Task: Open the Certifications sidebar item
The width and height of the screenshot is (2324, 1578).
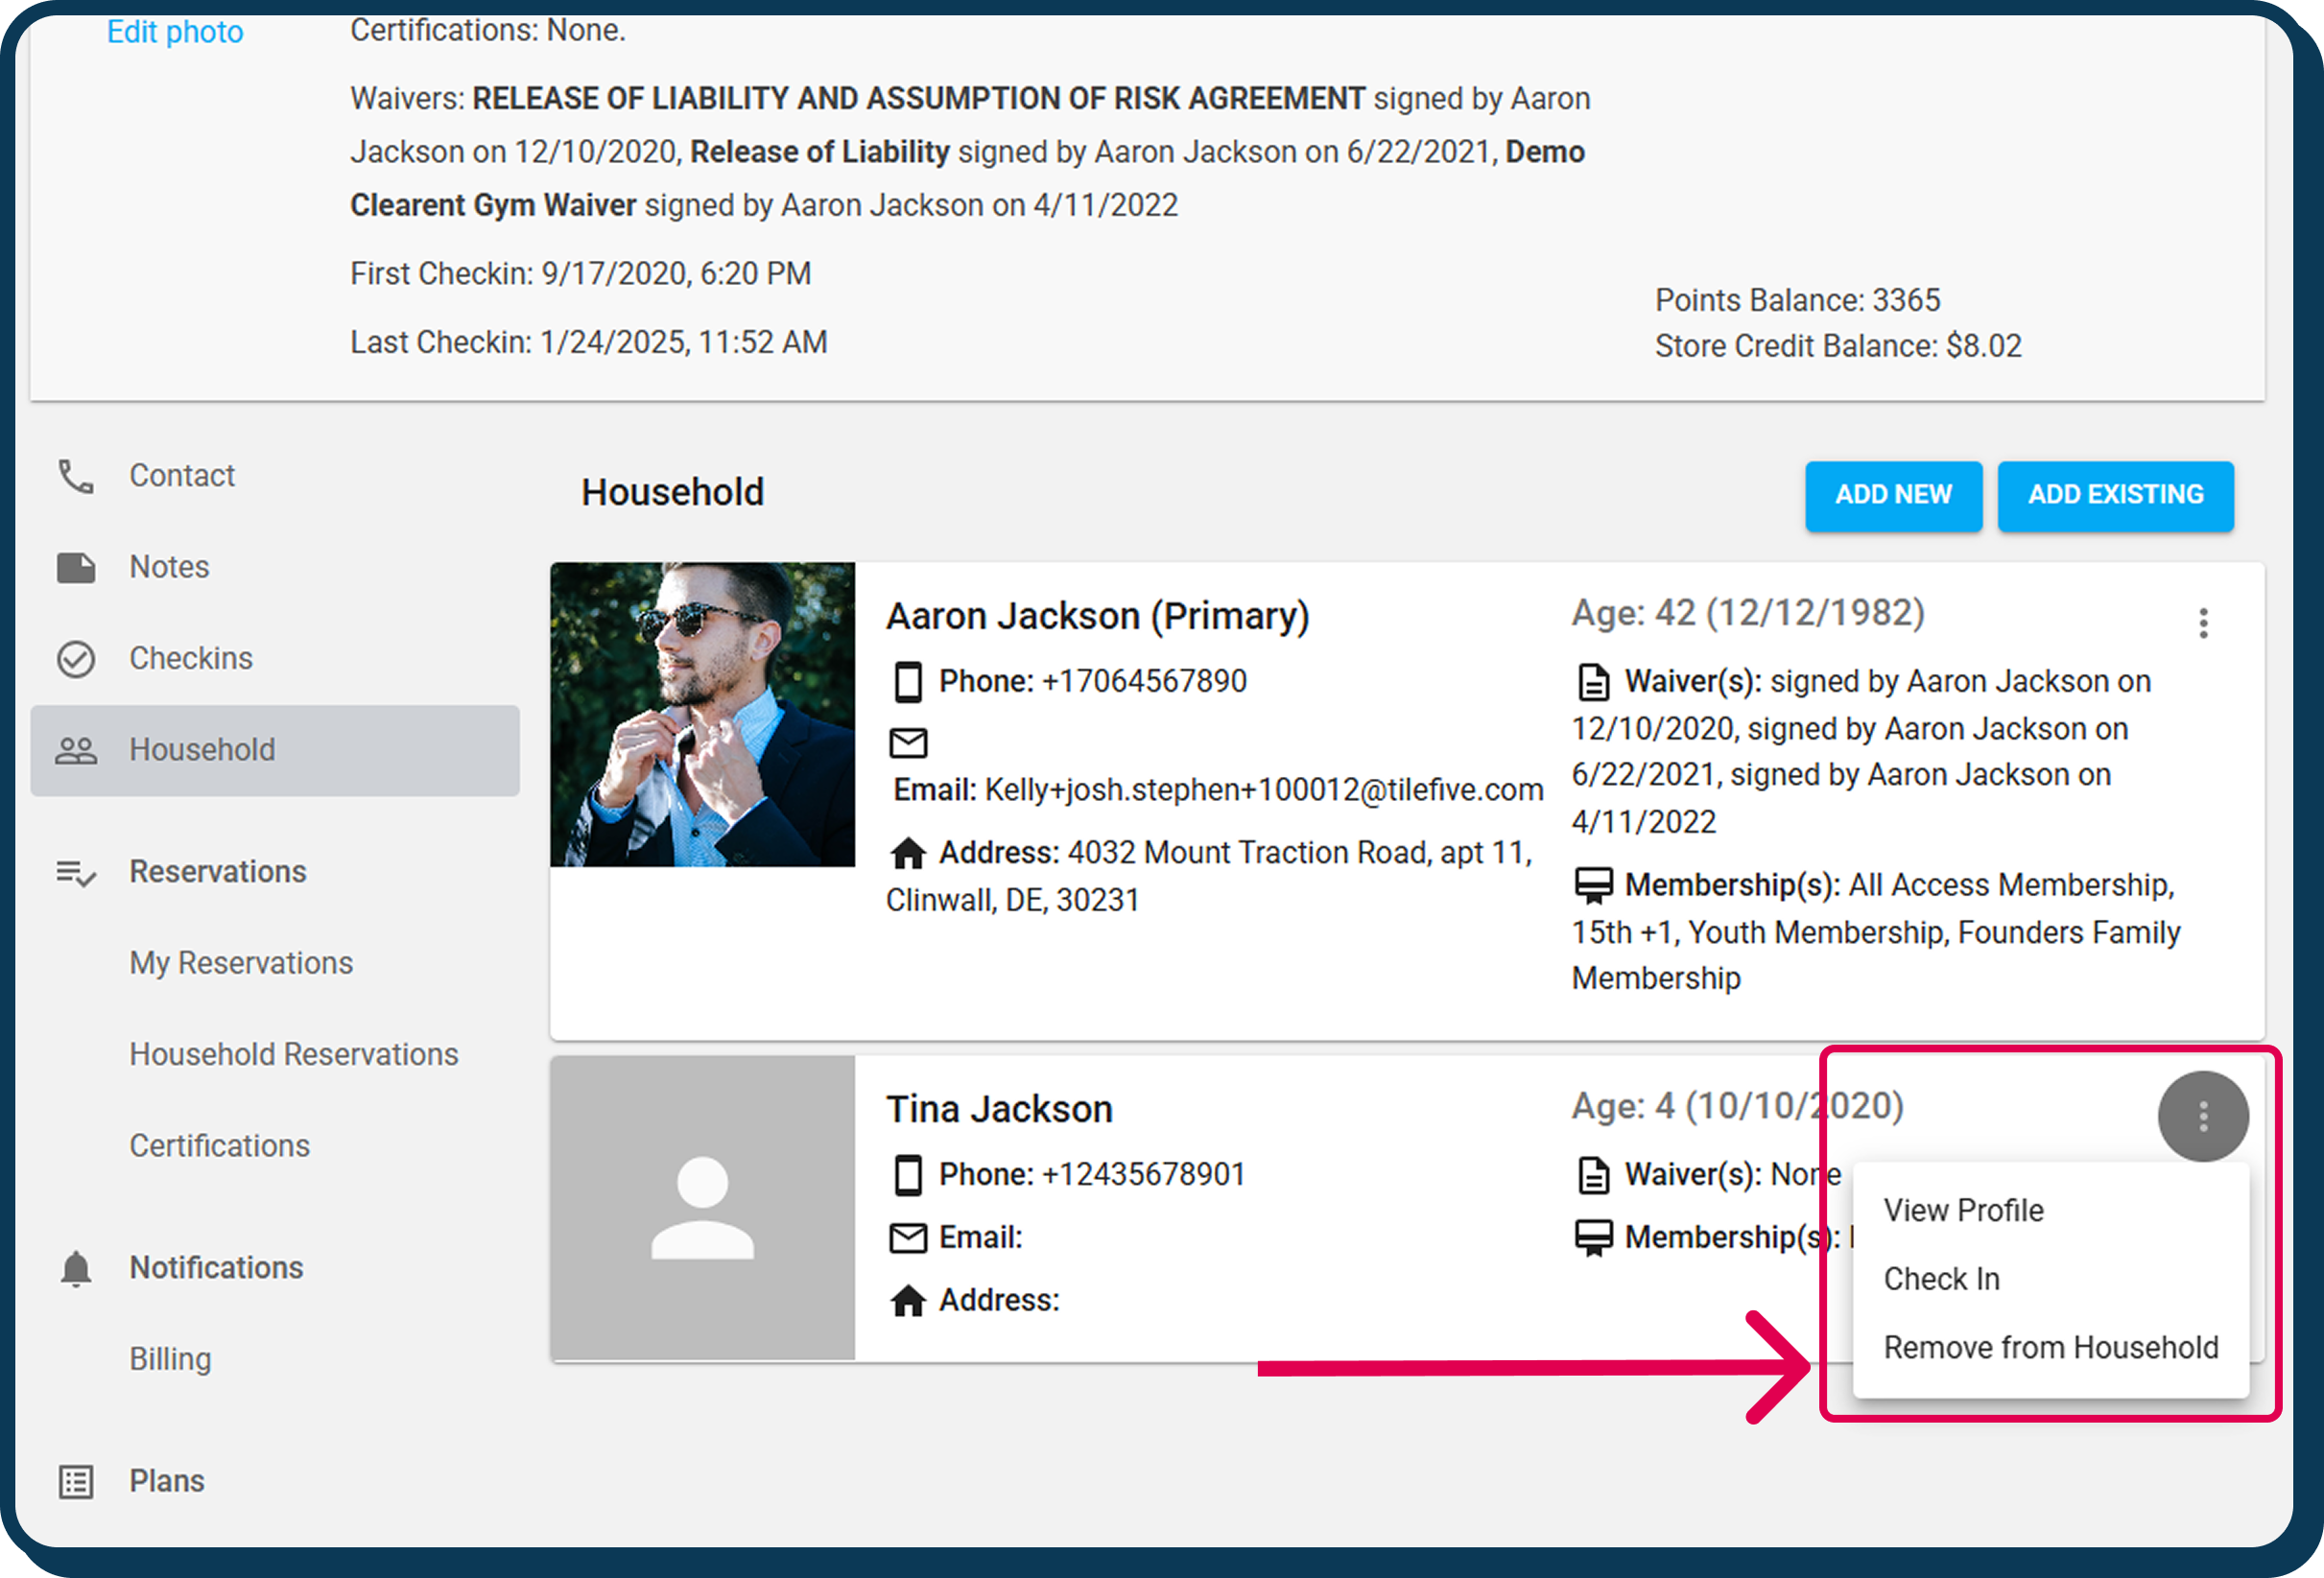Action: click(x=219, y=1146)
